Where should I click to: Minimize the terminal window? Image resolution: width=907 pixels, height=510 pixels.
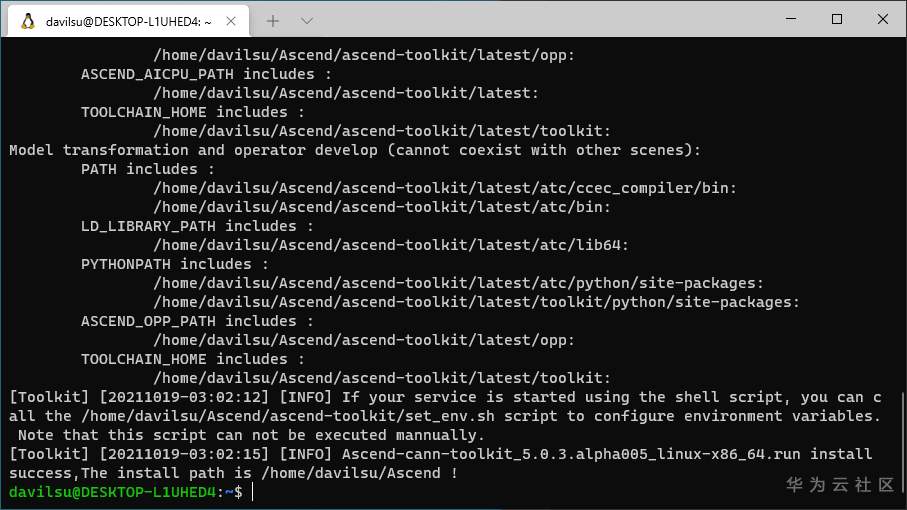pyautogui.click(x=790, y=20)
